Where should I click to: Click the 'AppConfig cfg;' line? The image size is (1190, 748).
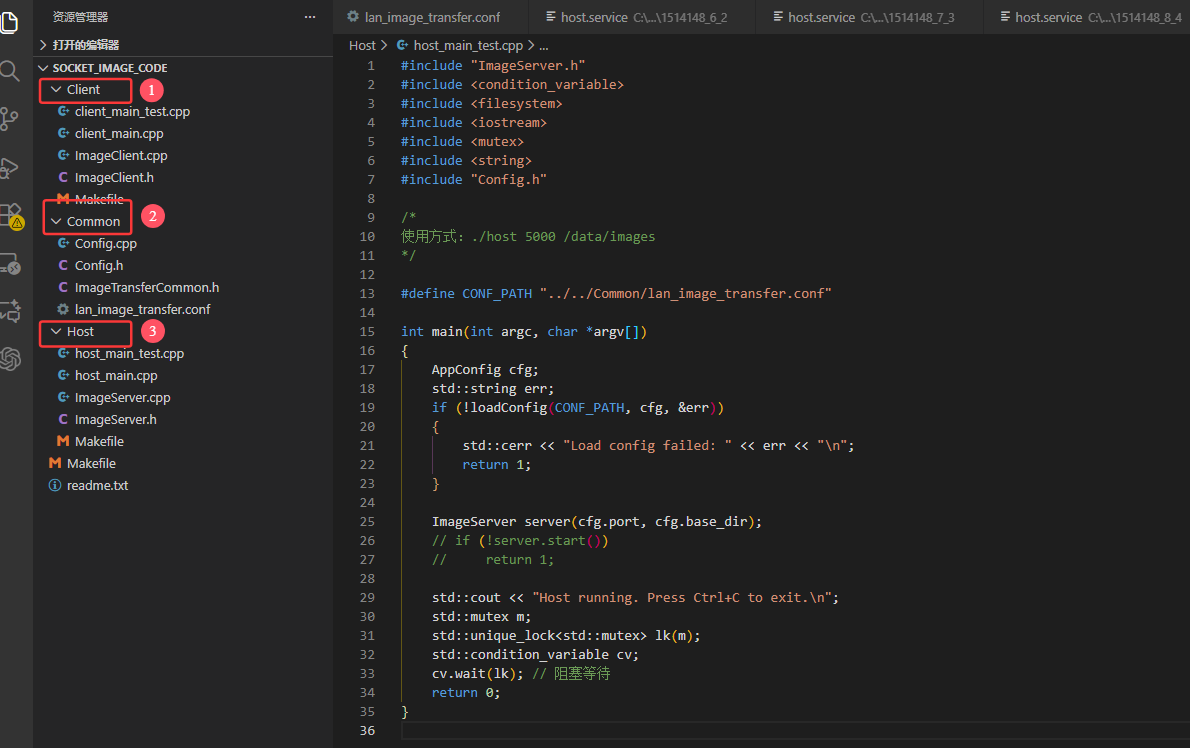[x=485, y=369]
